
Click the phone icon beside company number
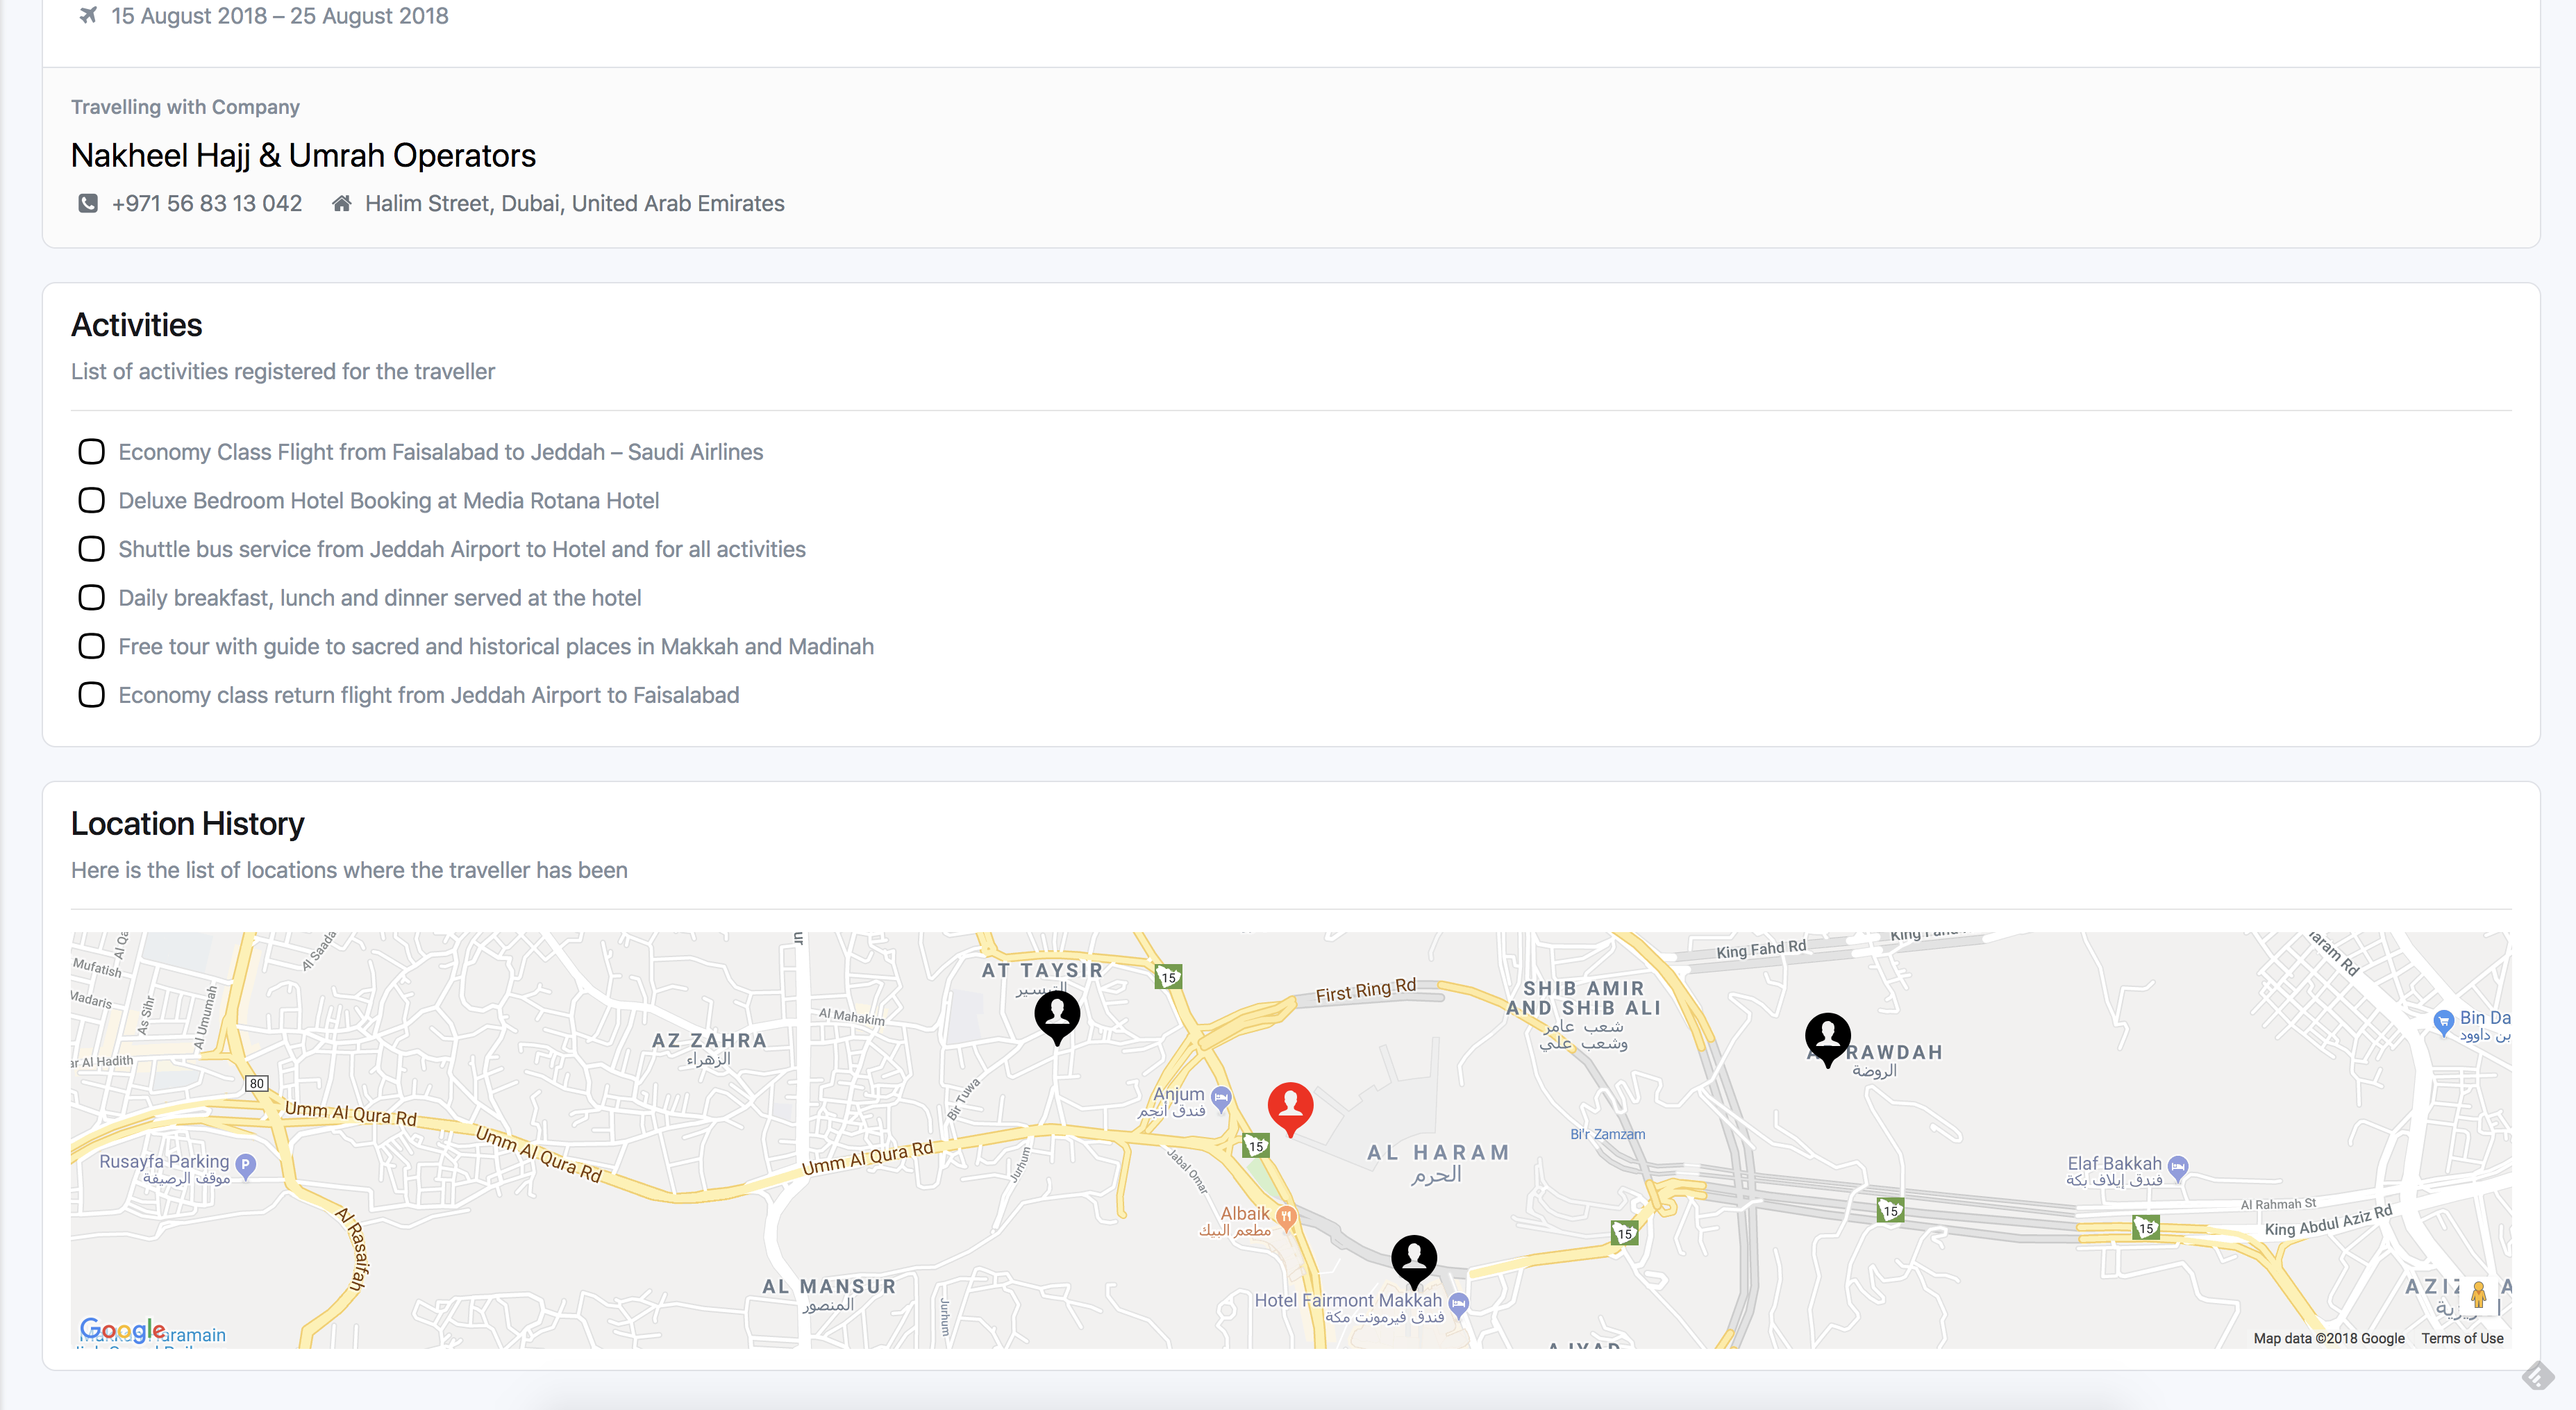pos(88,204)
